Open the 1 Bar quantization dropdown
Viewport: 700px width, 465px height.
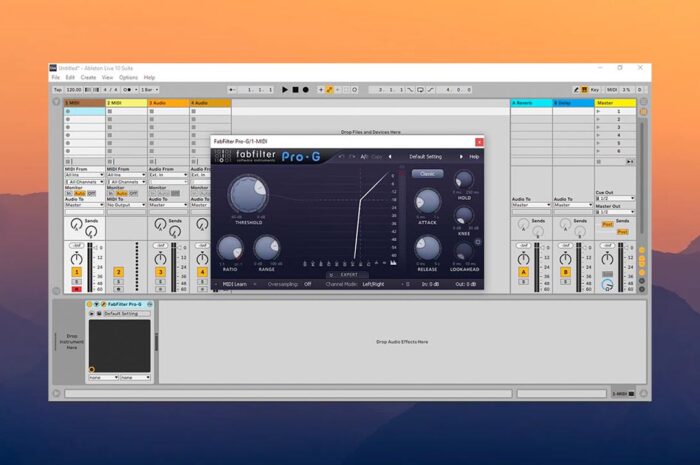[150, 90]
